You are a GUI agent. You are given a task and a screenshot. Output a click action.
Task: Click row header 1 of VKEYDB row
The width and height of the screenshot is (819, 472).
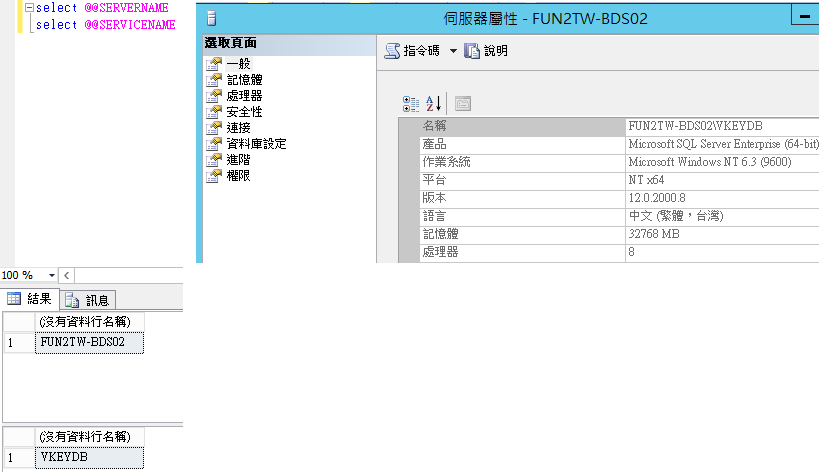point(19,457)
